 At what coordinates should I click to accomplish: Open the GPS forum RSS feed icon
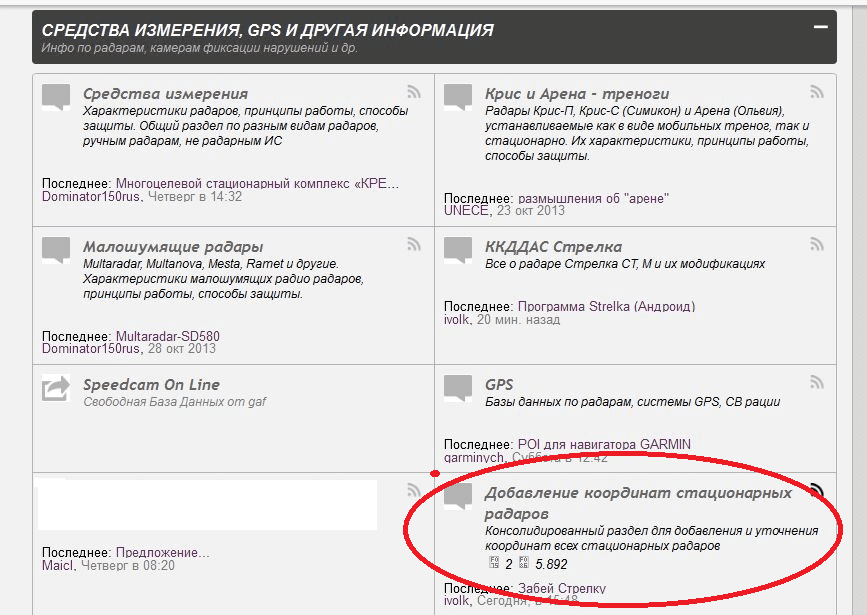[817, 382]
